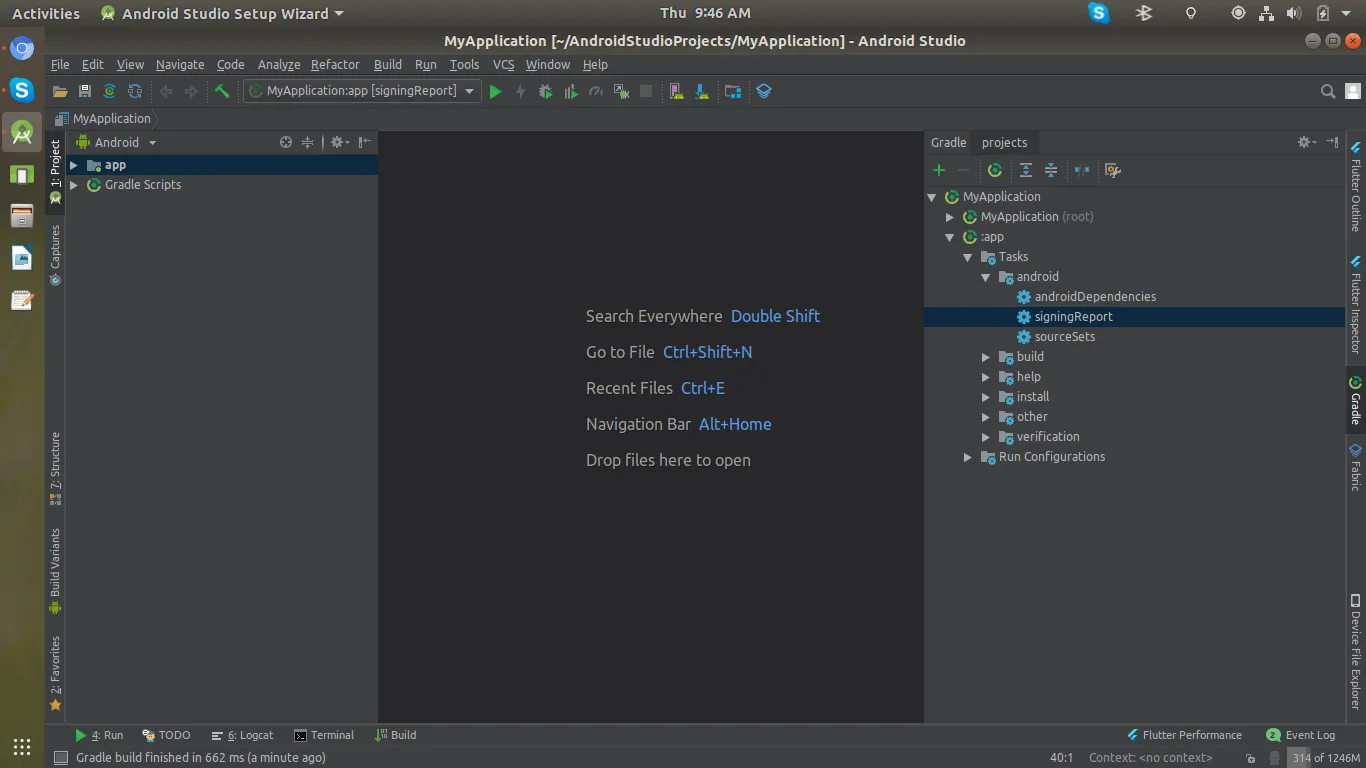Open Flutter Performance tool window
The height and width of the screenshot is (768, 1366).
(x=1184, y=735)
